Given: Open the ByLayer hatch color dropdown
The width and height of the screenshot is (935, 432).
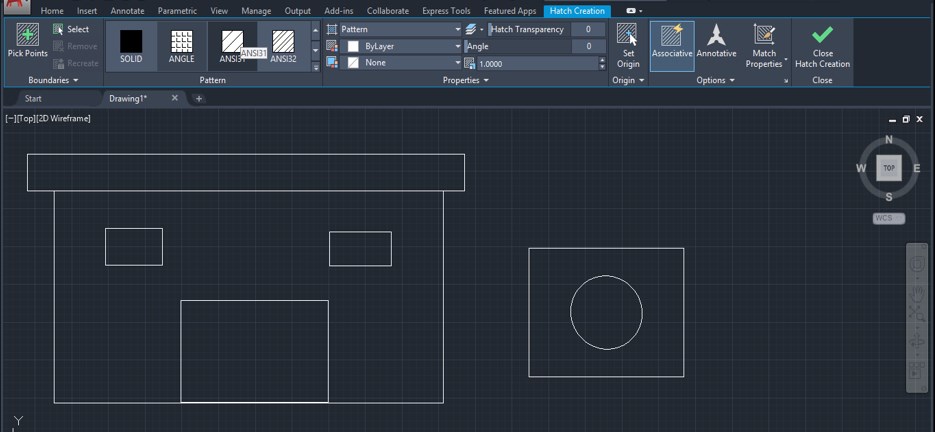Looking at the screenshot, I should pos(400,46).
